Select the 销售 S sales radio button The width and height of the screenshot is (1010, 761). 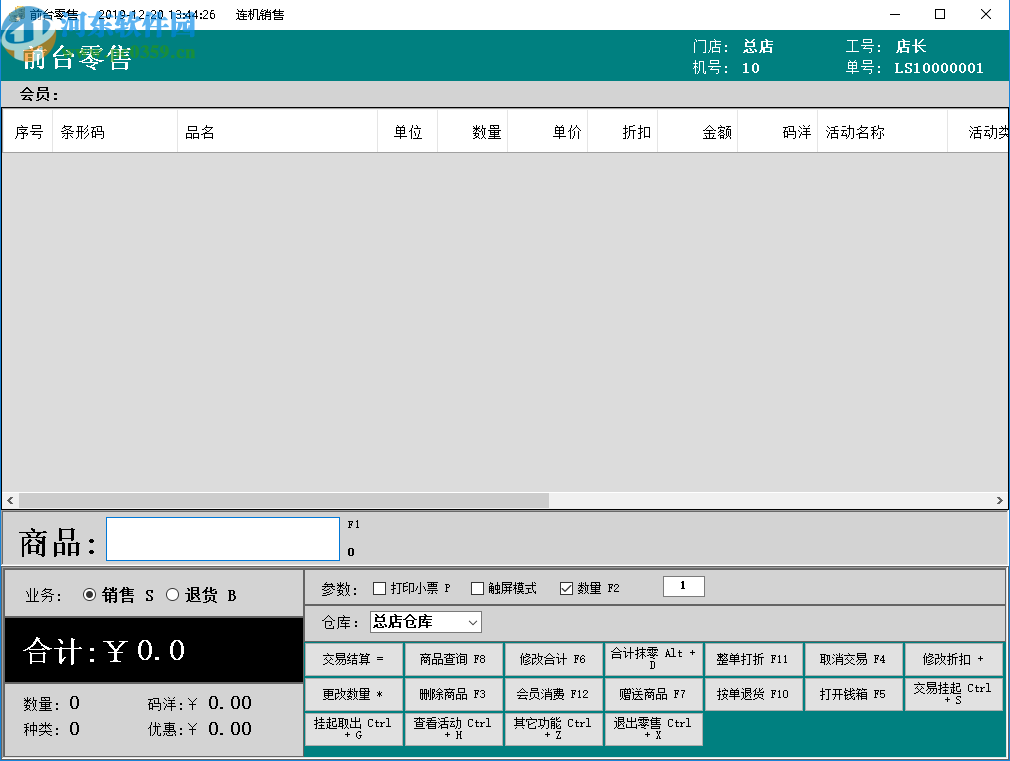90,593
